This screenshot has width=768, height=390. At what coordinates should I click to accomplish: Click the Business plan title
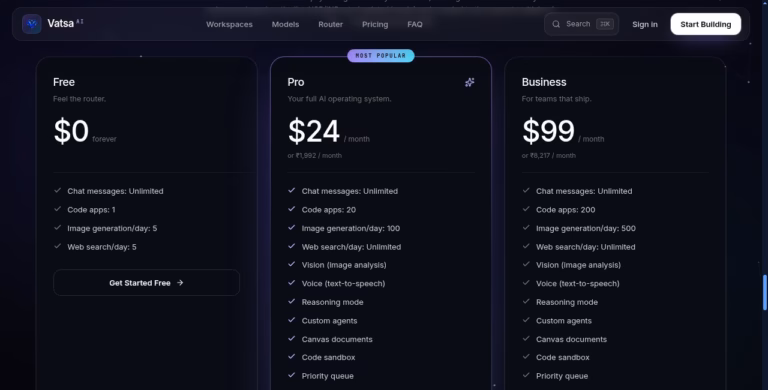[544, 82]
